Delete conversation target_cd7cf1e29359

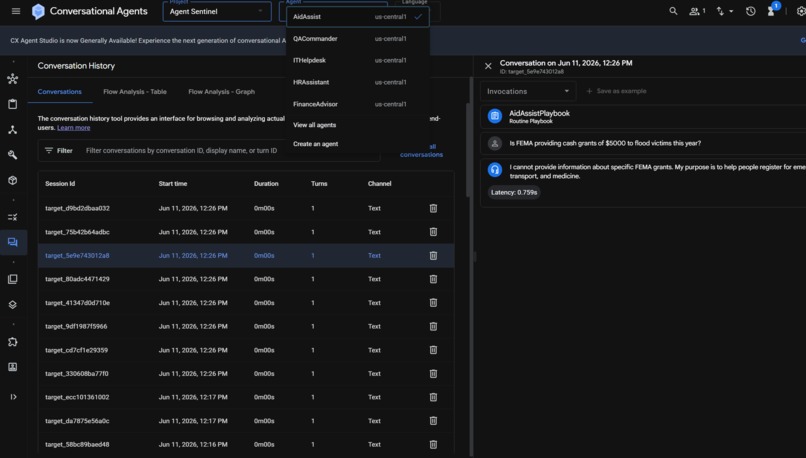click(x=433, y=350)
